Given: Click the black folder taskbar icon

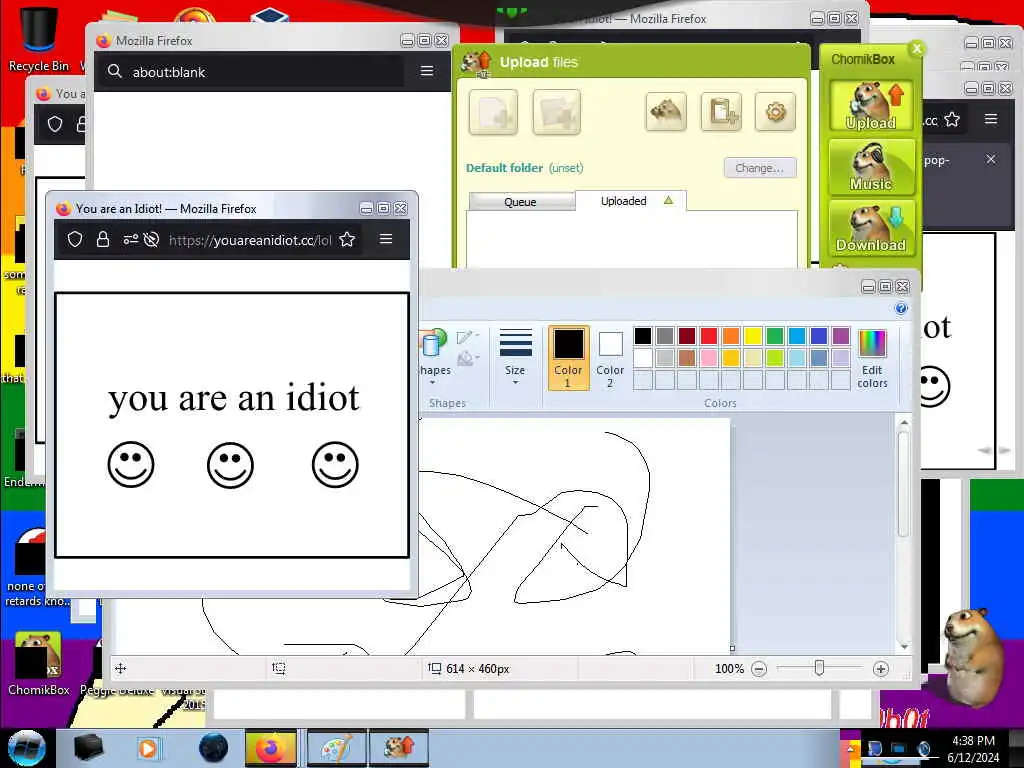Looking at the screenshot, I should point(89,748).
